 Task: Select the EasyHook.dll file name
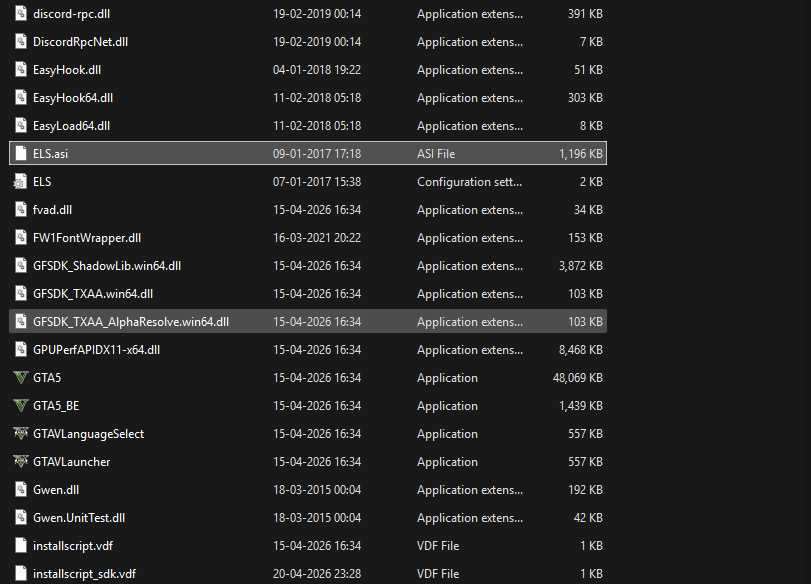tap(67, 70)
